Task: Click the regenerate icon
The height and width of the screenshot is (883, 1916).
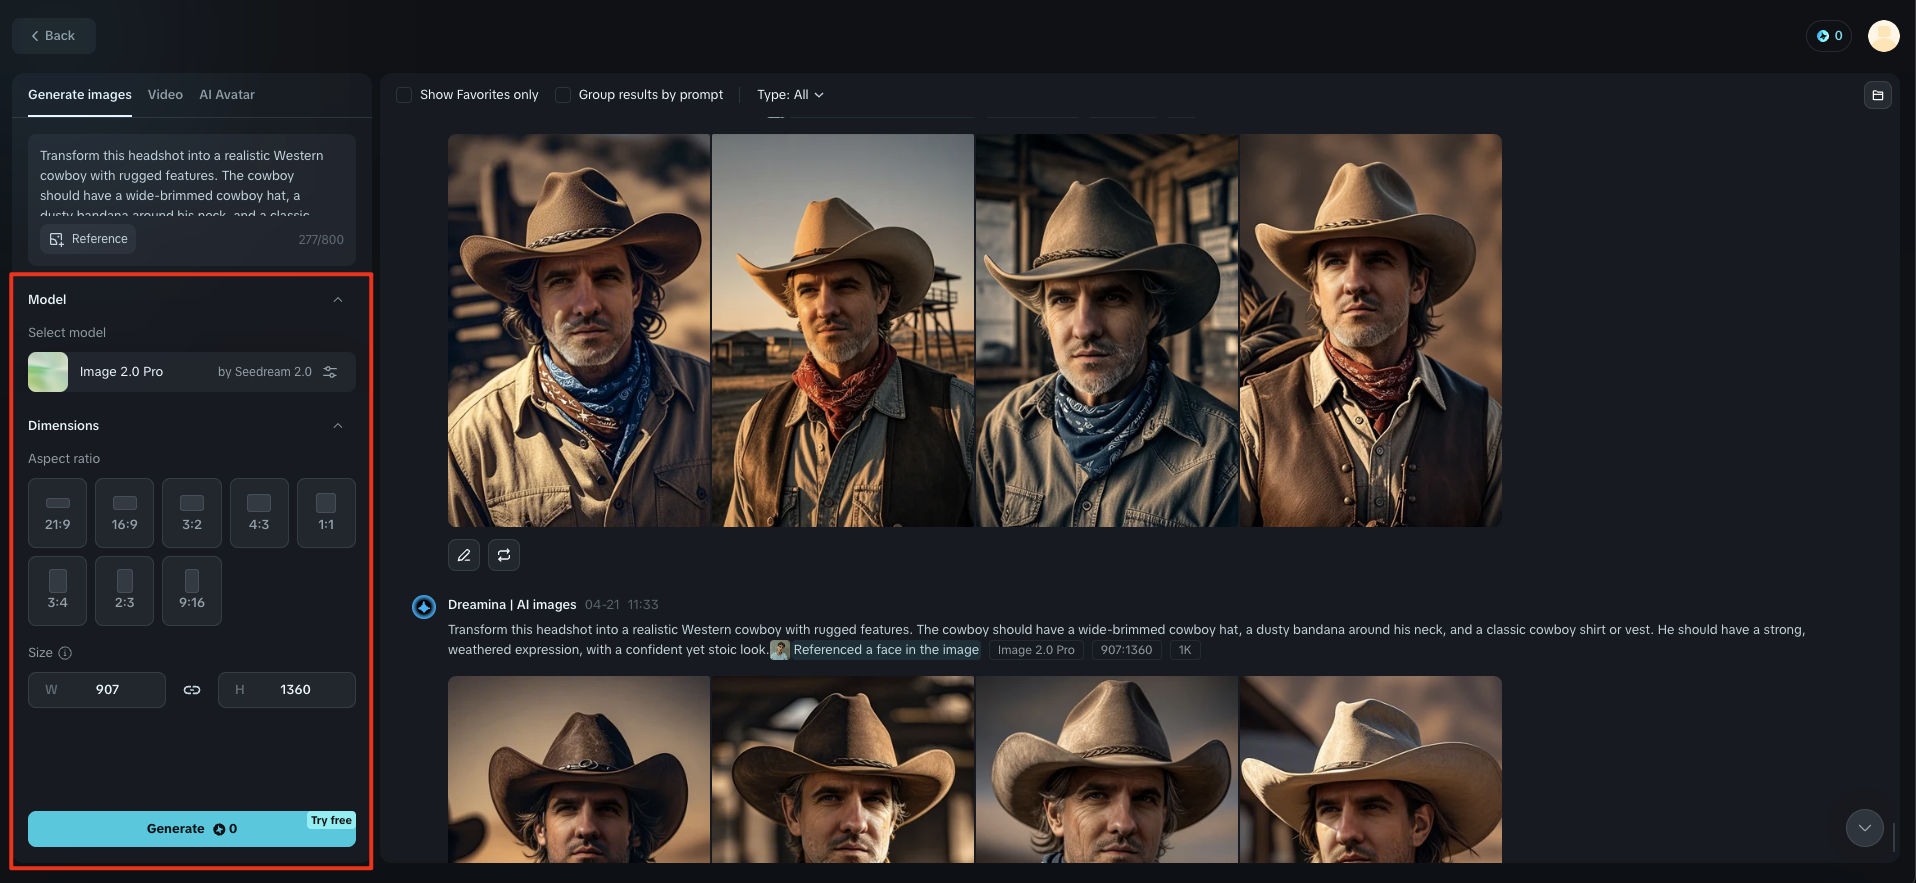Action: click(504, 555)
